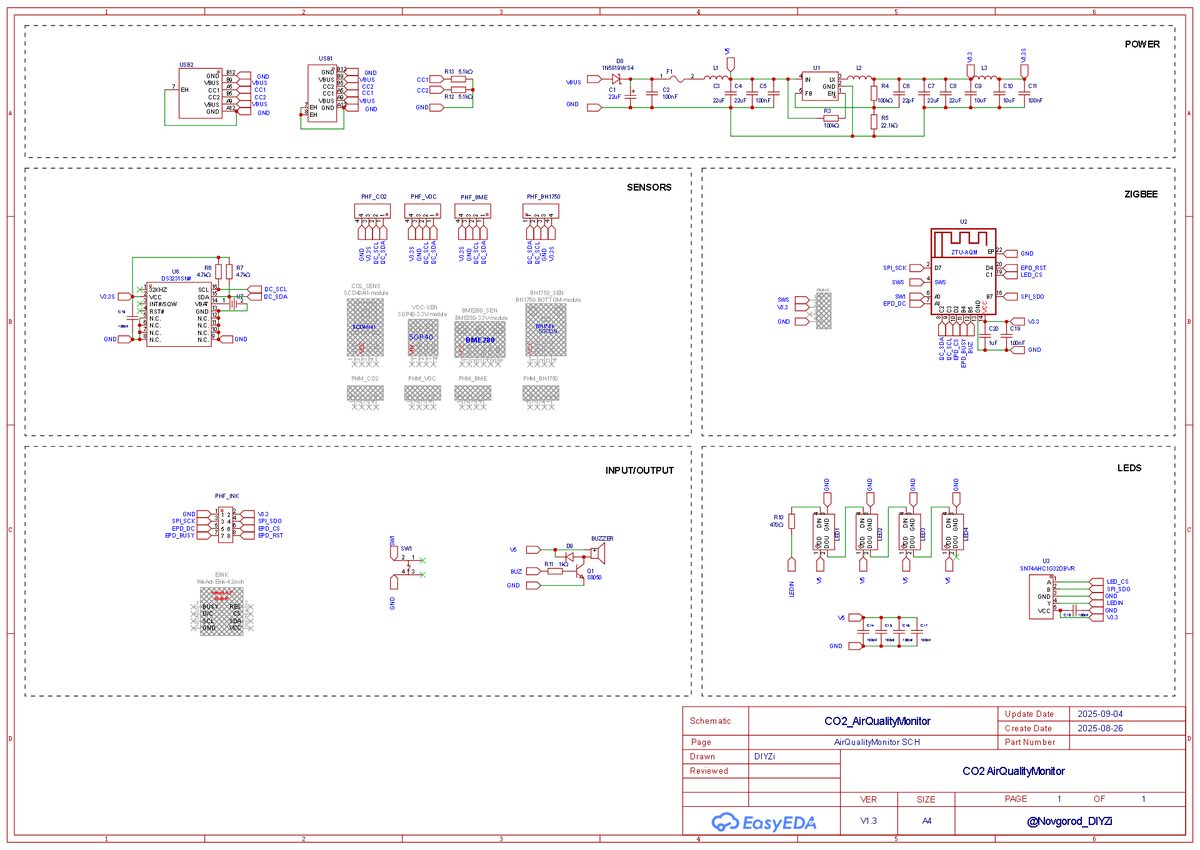Click the DIYZi drawn-by field
Viewport: 1200px width, 850px height.
[765, 757]
